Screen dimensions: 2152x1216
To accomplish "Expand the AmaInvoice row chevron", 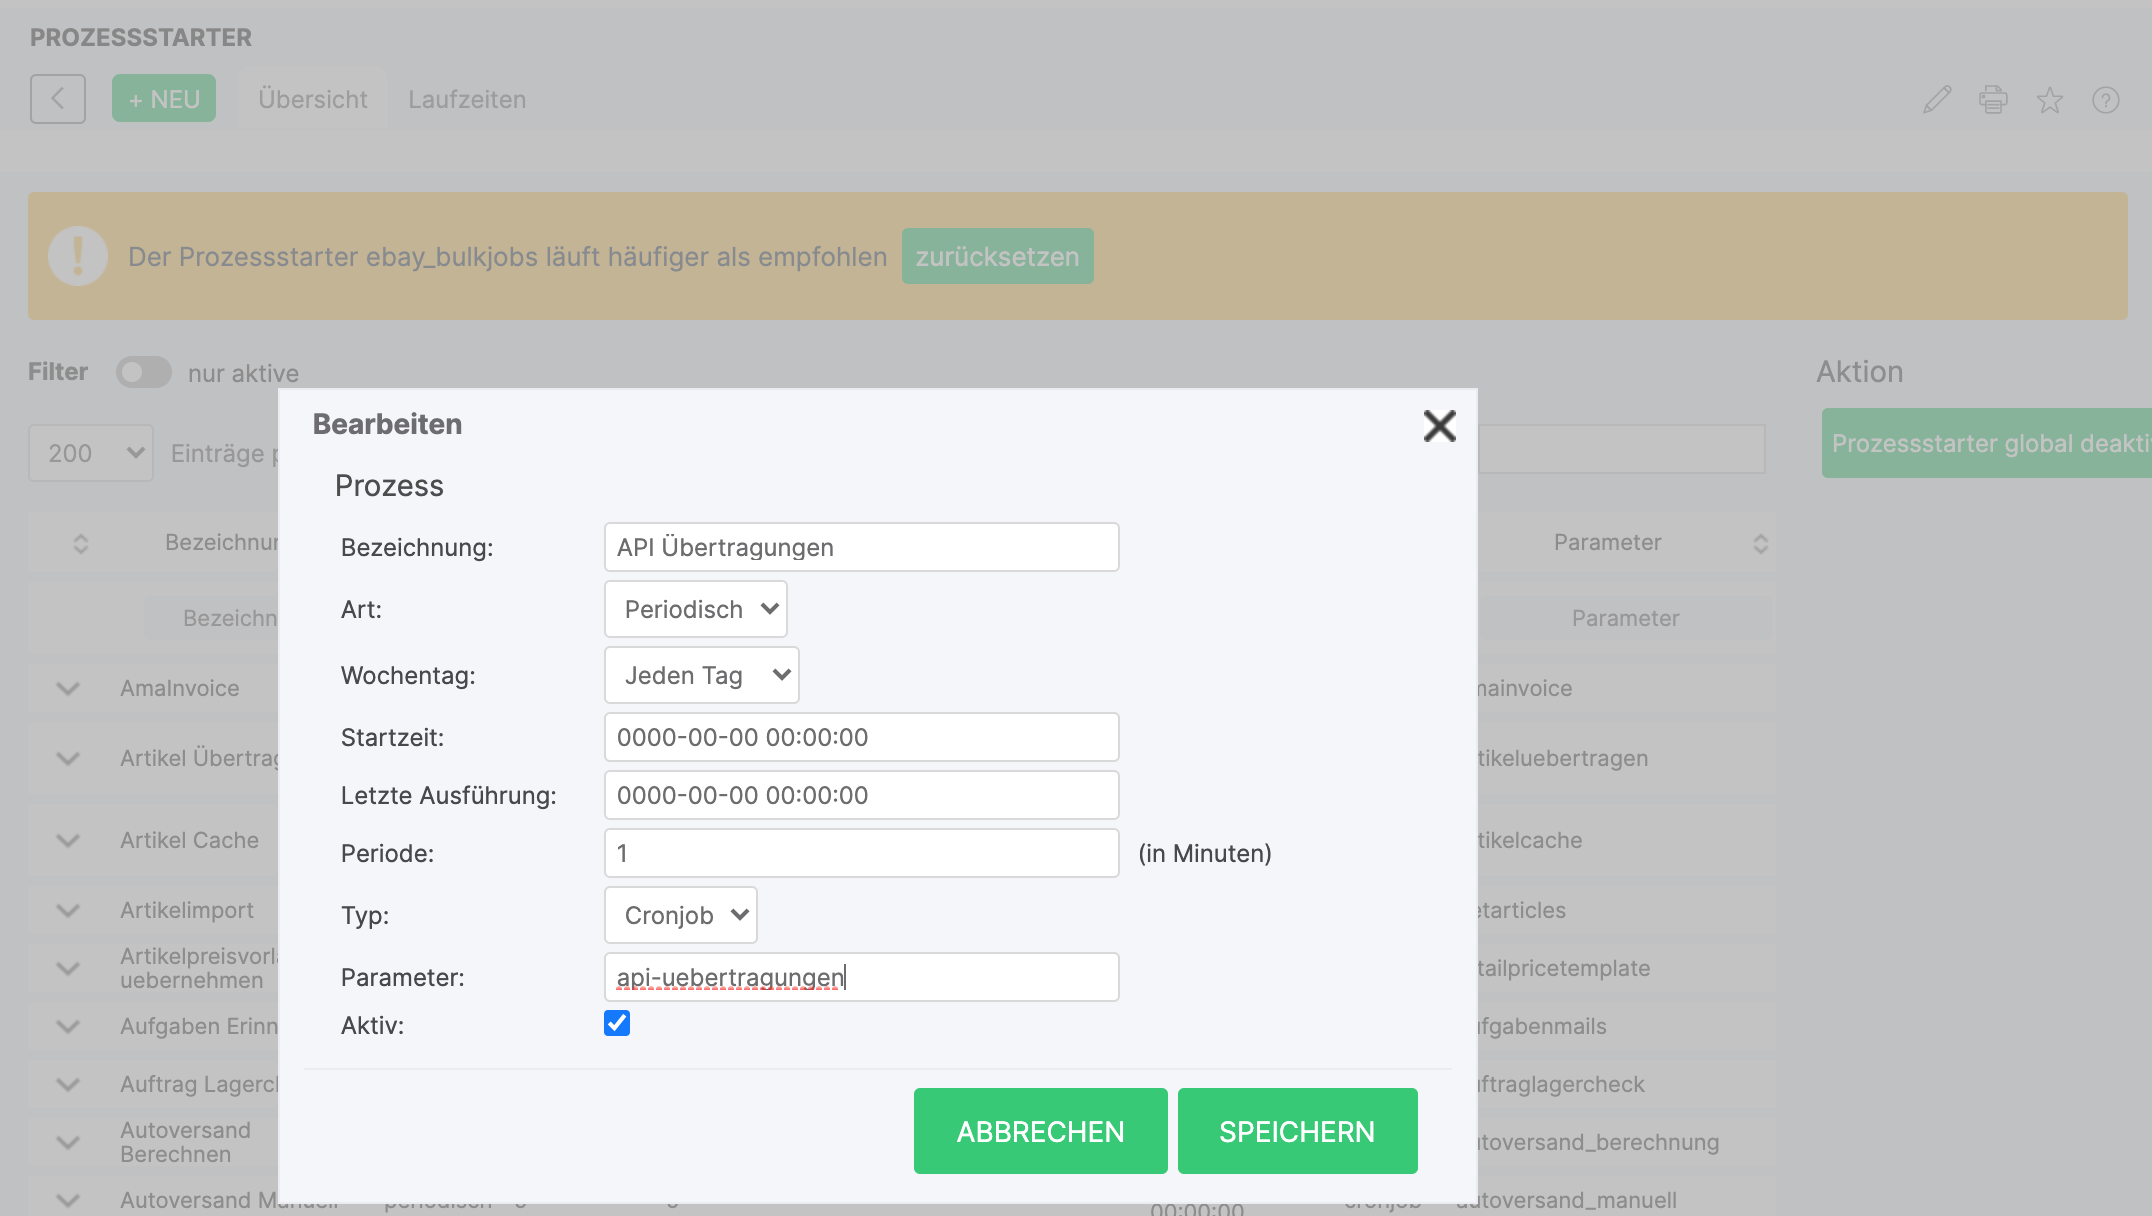I will (68, 688).
